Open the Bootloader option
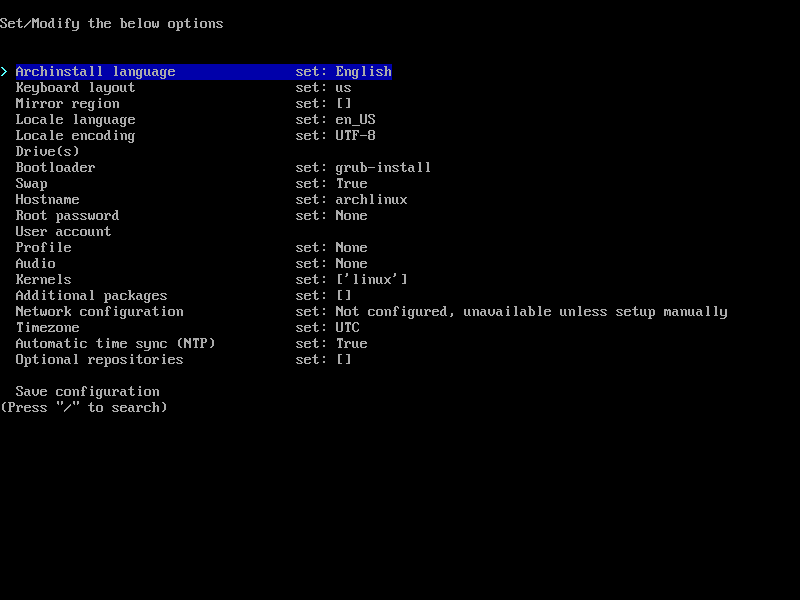Screen dimensions: 800x600 pyautogui.click(x=55, y=168)
